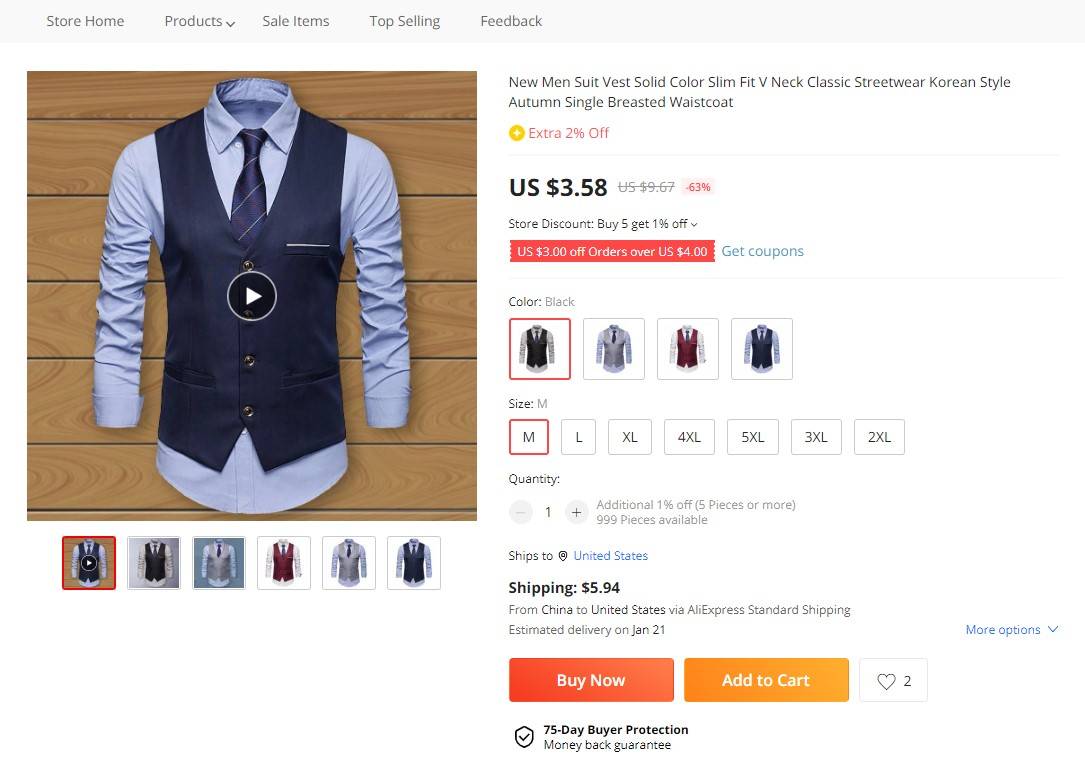1085x779 pixels.
Task: Open the Get coupons link
Action: coord(762,251)
